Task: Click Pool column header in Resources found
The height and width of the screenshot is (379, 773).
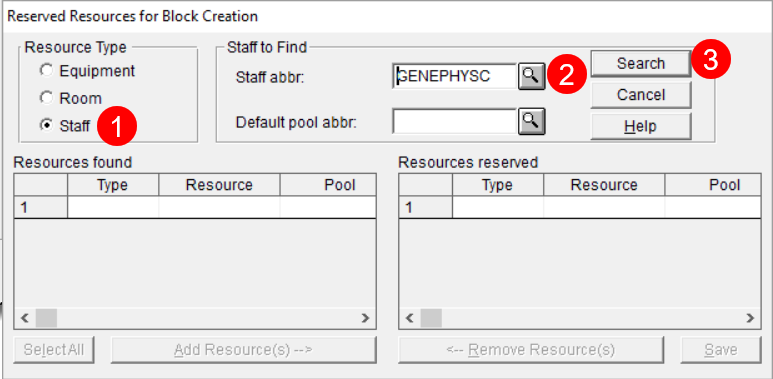Action: (x=328, y=185)
